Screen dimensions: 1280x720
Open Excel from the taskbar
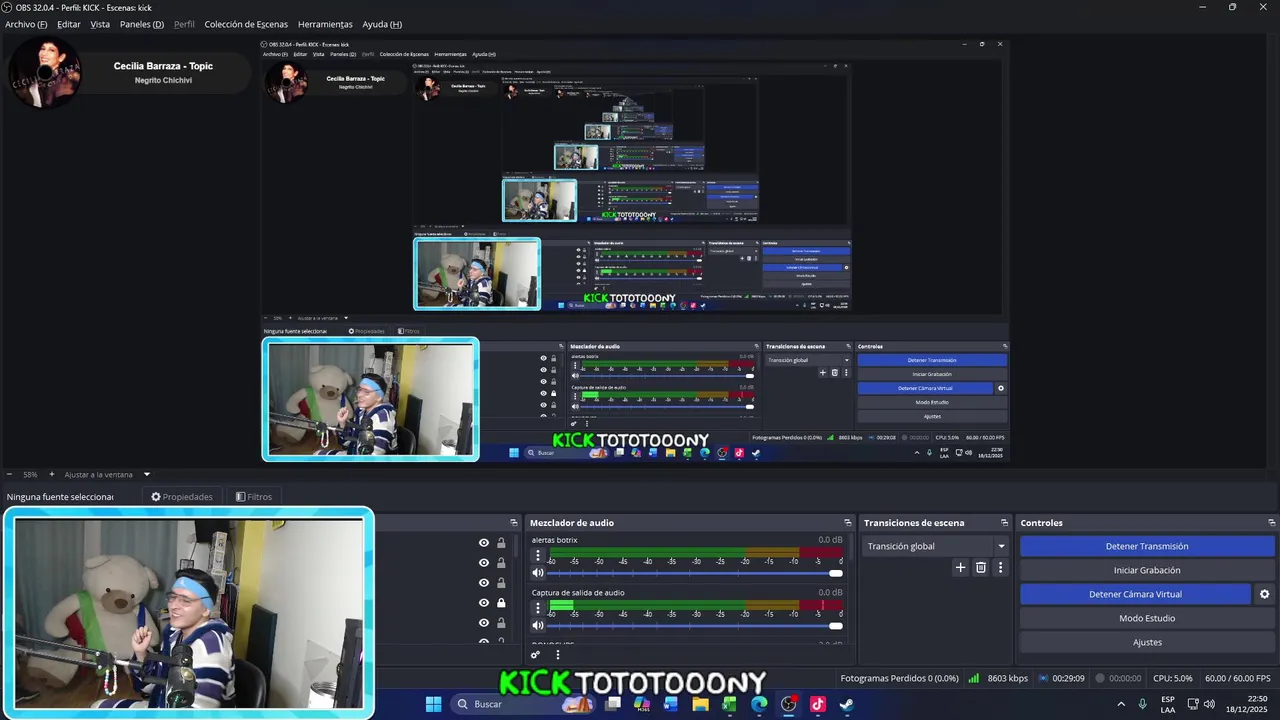coord(729,704)
